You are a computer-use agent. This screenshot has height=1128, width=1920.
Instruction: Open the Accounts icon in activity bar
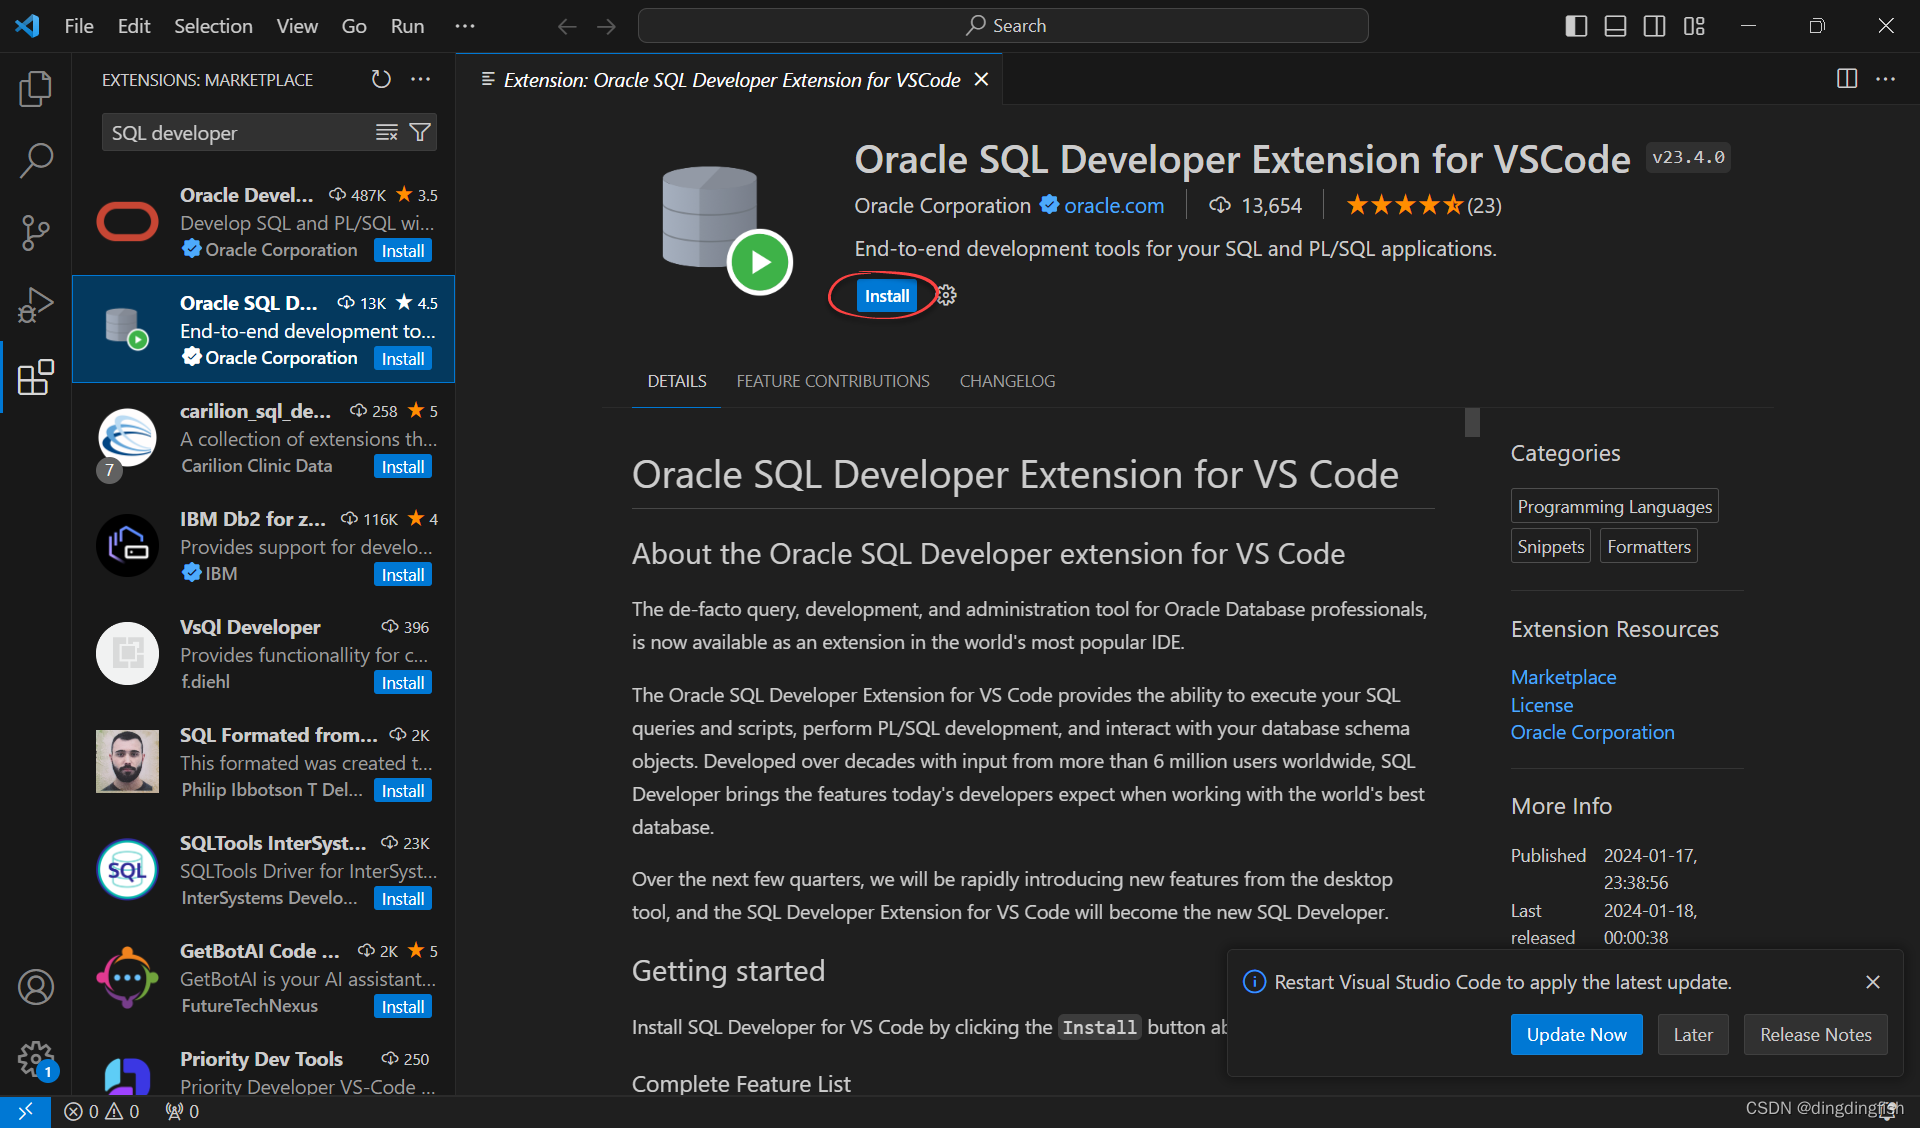(36, 987)
